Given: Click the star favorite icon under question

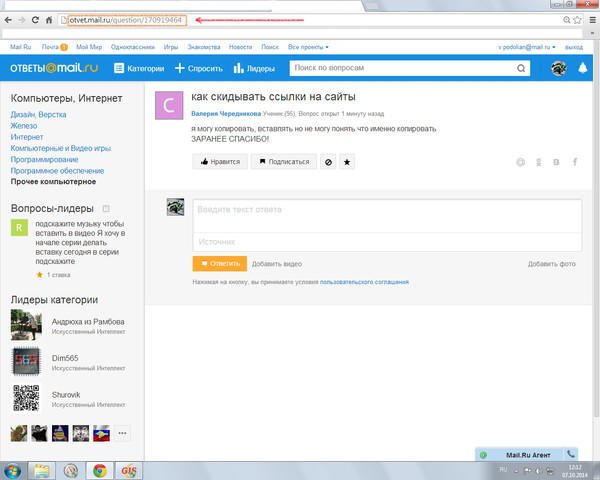Looking at the screenshot, I should (x=347, y=161).
